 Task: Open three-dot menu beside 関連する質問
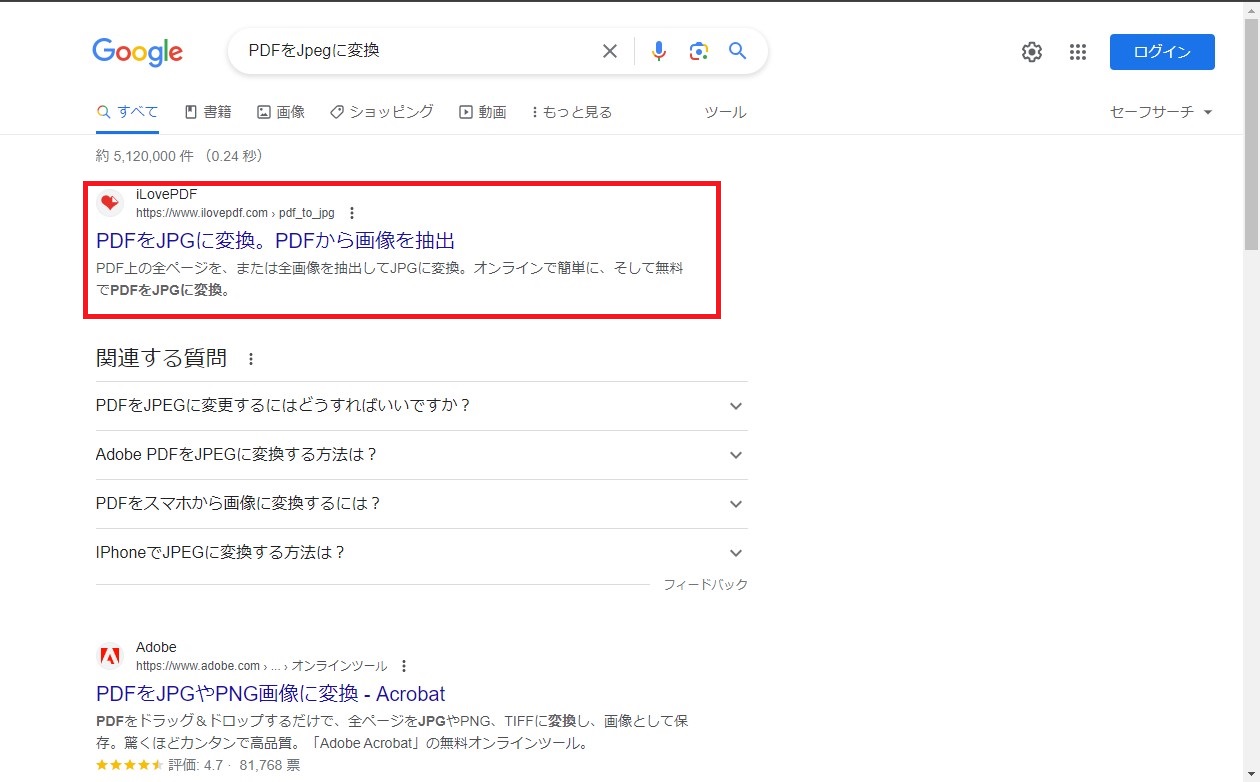point(251,359)
